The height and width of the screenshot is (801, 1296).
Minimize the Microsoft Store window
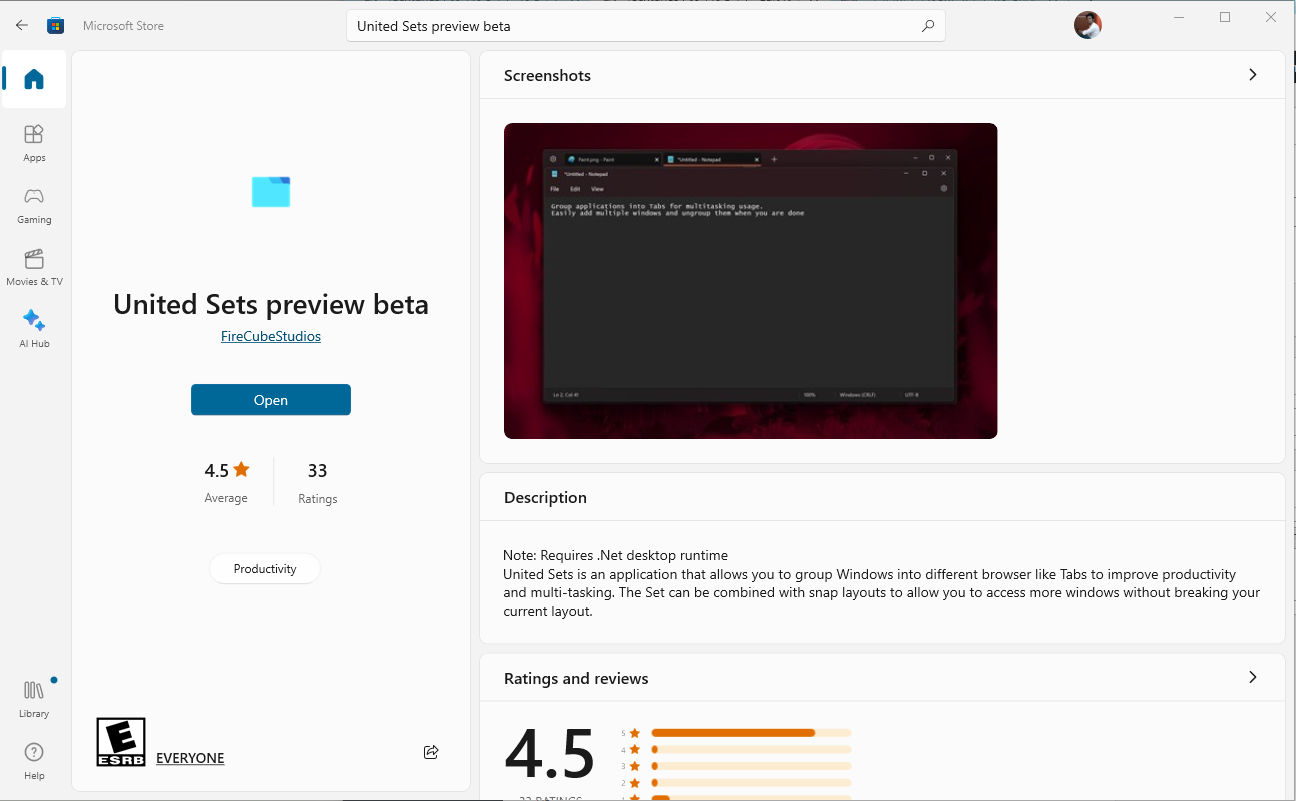coord(1180,17)
